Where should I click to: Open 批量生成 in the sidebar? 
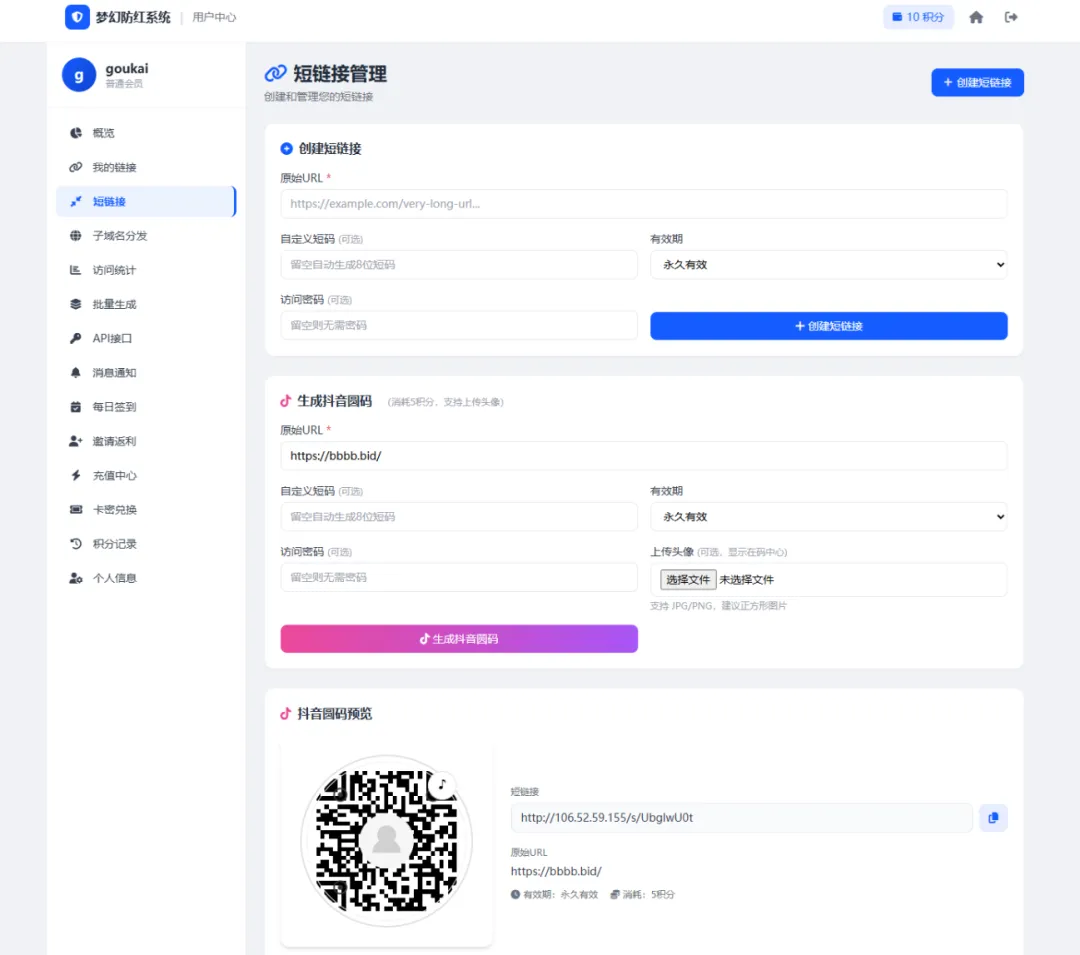(x=146, y=304)
